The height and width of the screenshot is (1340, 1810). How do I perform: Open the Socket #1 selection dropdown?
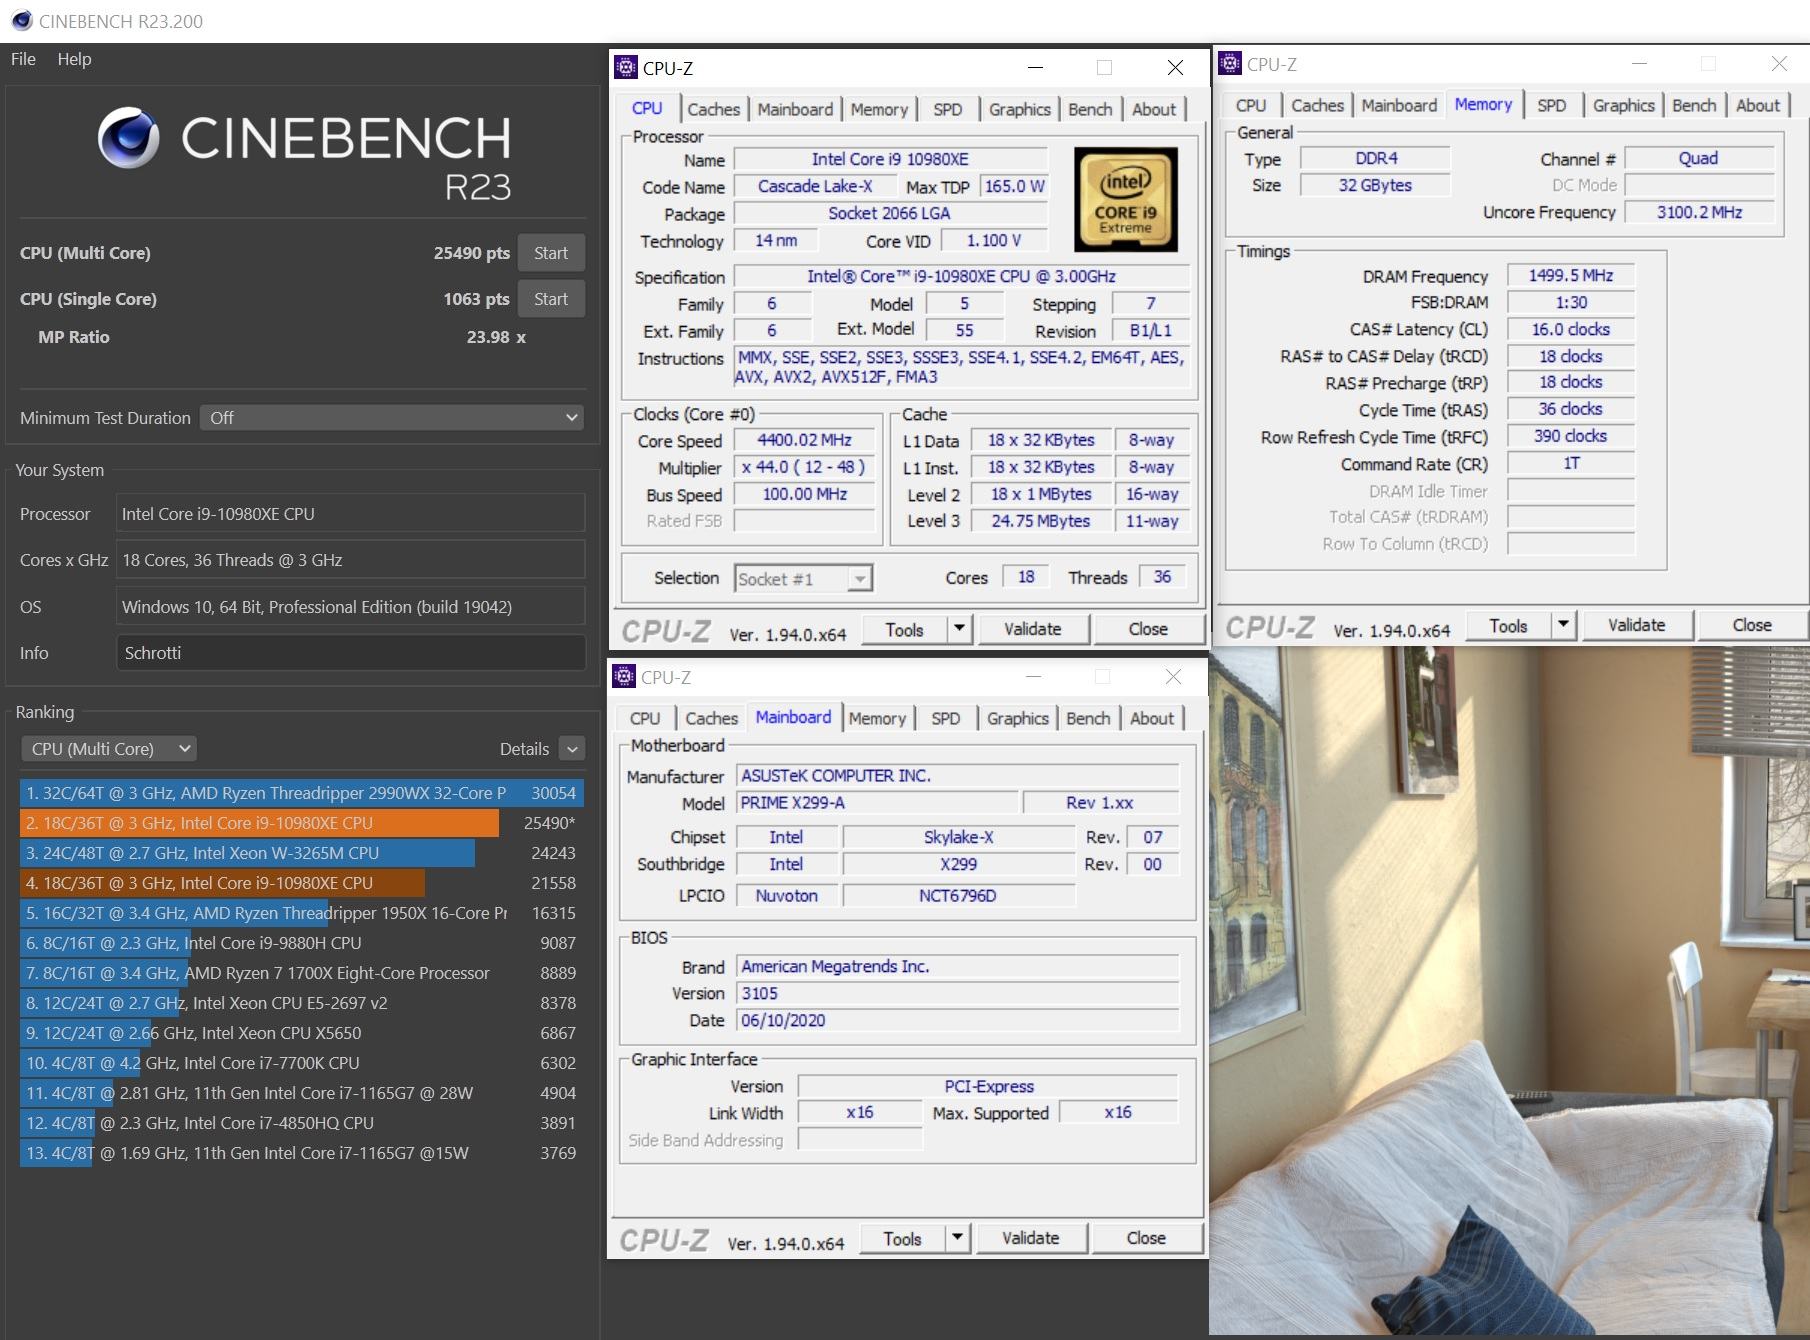tap(804, 579)
